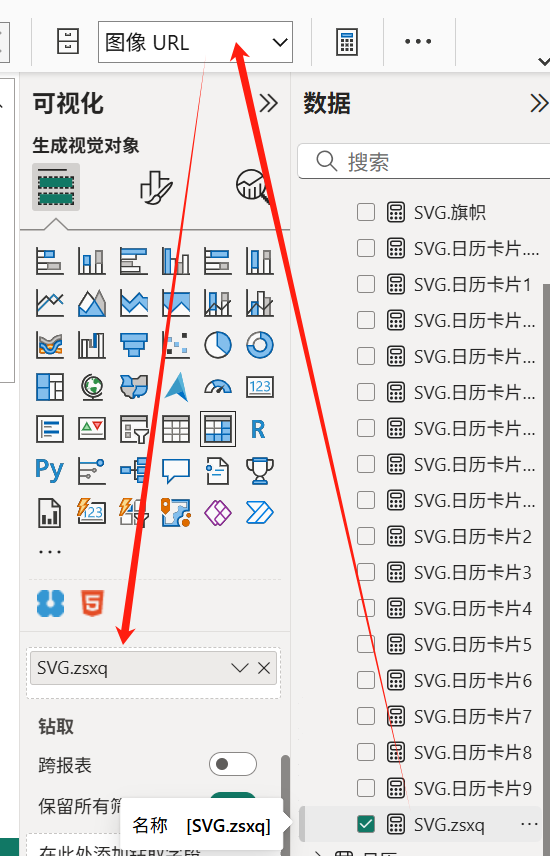Select the treemap visual
Viewport: 550px width, 856px height.
(50, 387)
